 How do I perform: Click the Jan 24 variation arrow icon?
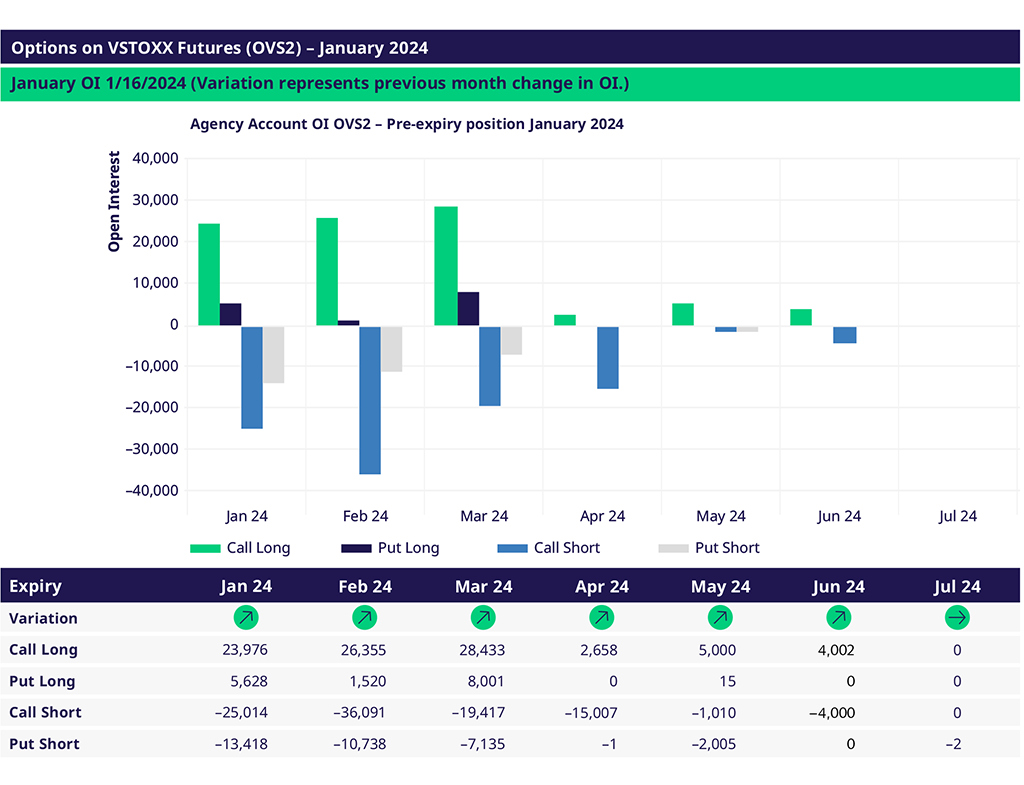246,618
